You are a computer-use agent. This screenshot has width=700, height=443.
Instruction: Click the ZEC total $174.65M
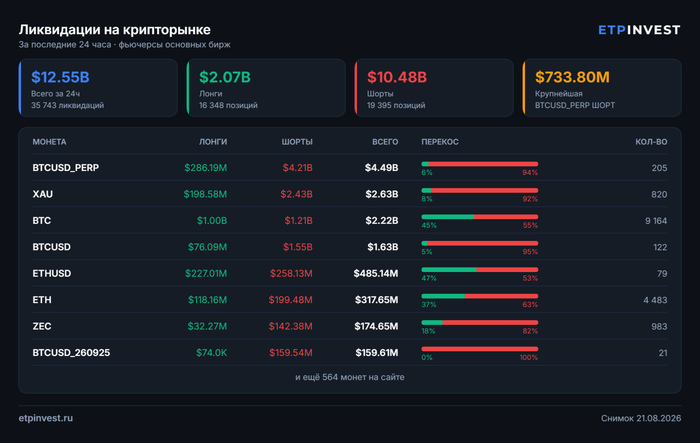click(376, 326)
